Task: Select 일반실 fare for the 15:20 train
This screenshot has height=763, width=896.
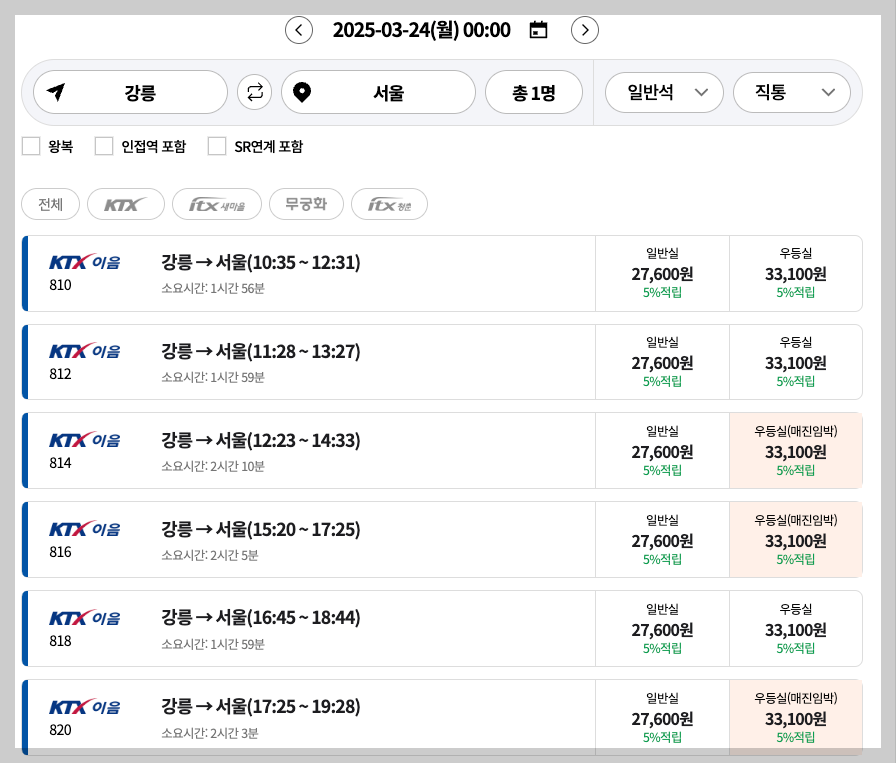Action: click(x=662, y=540)
